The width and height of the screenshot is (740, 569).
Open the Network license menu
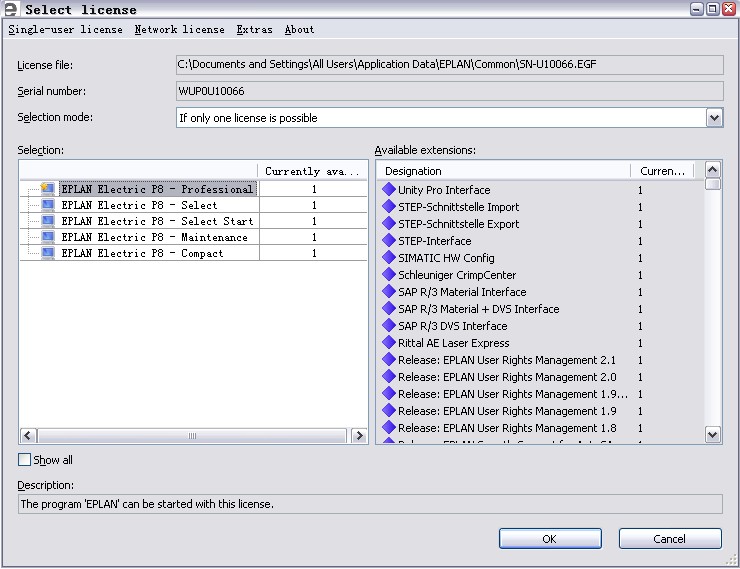[x=179, y=30]
